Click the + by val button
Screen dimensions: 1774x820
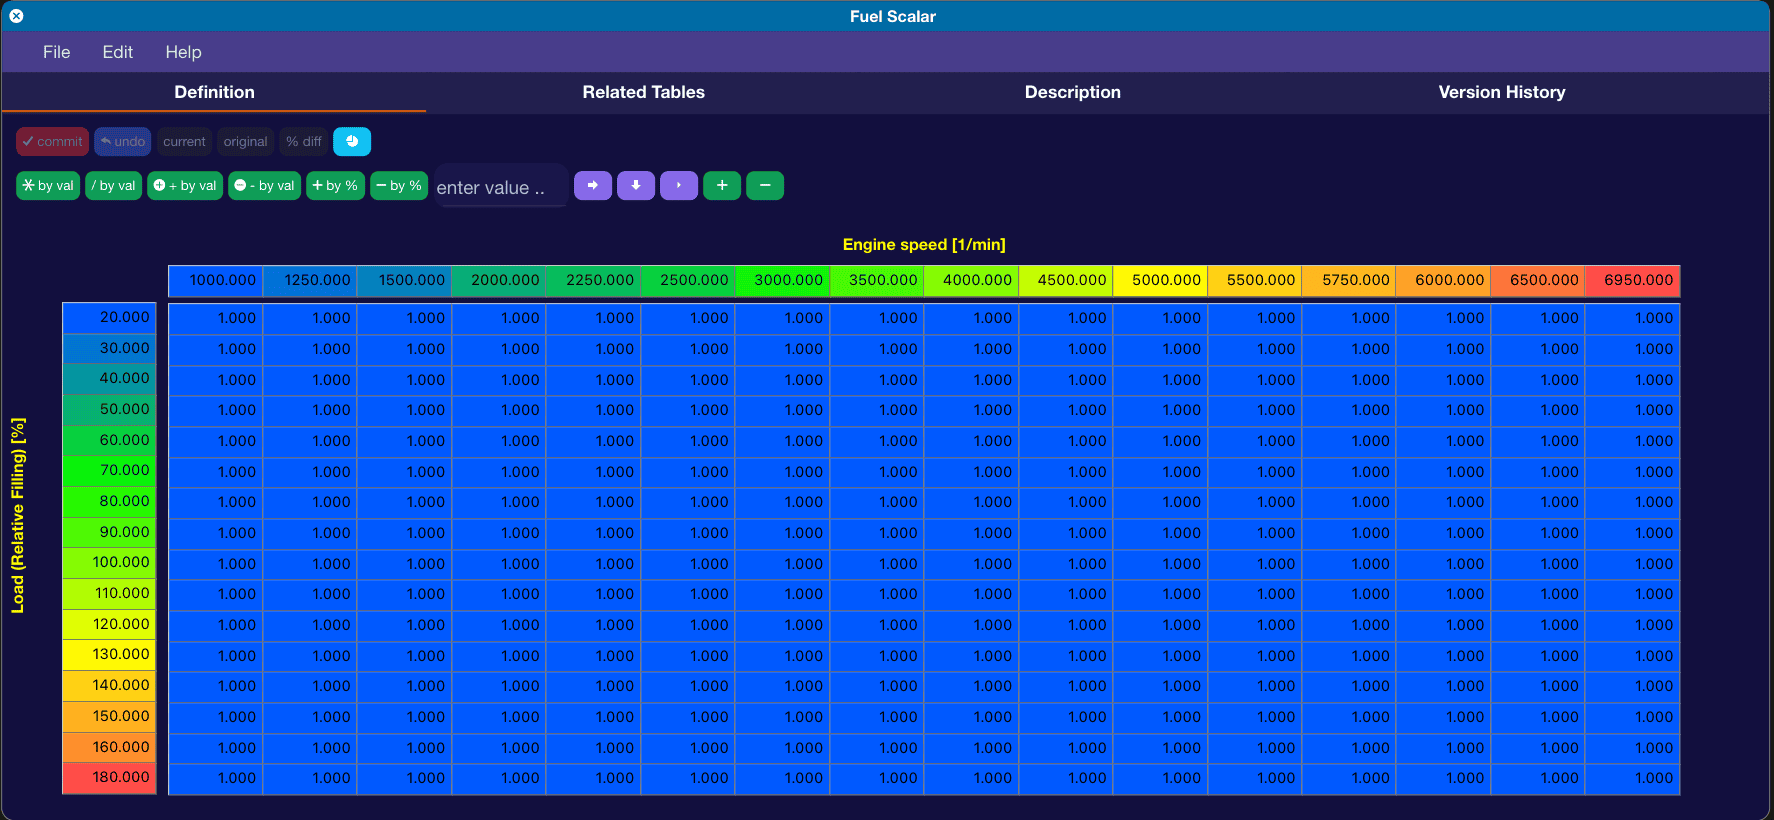coord(185,185)
